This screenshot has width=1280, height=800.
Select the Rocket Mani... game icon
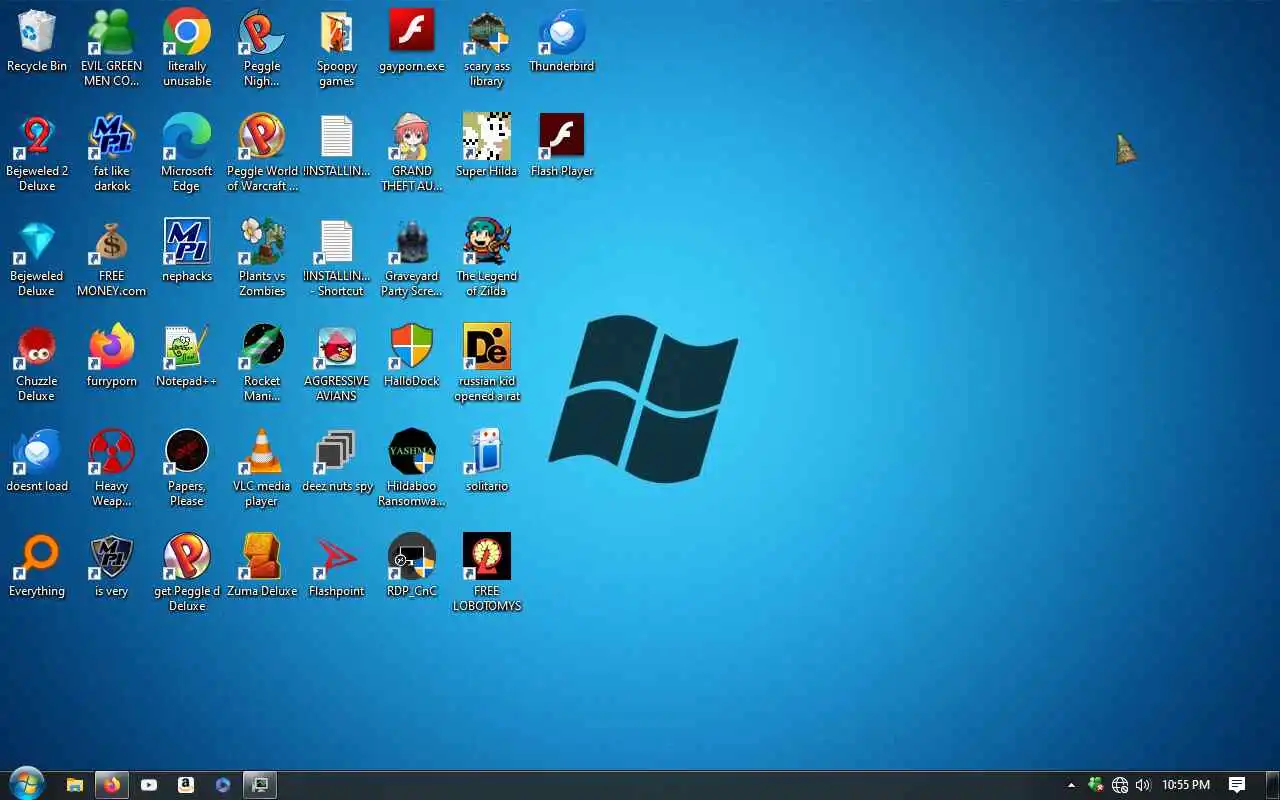262,363
